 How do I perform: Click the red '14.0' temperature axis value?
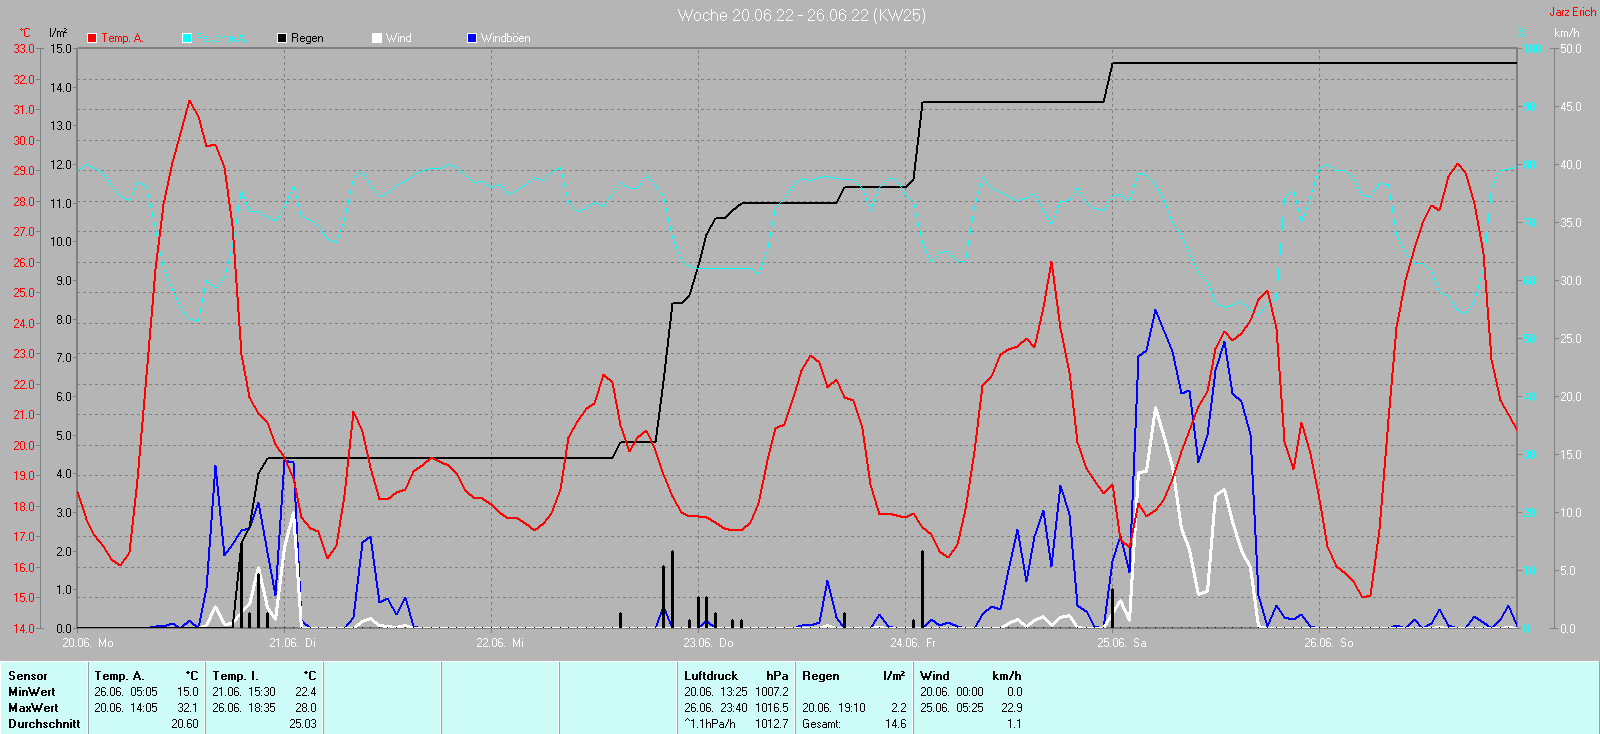point(24,628)
